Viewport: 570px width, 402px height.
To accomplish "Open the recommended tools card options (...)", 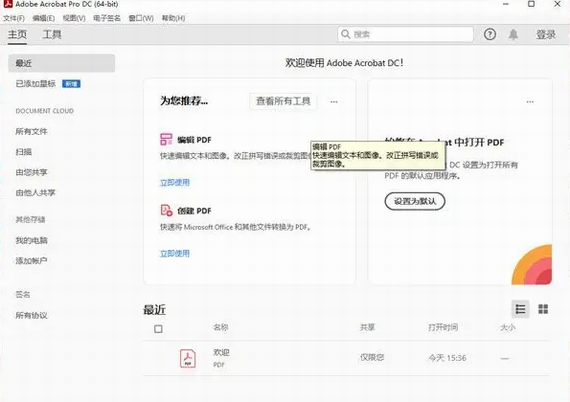I will tap(334, 102).
